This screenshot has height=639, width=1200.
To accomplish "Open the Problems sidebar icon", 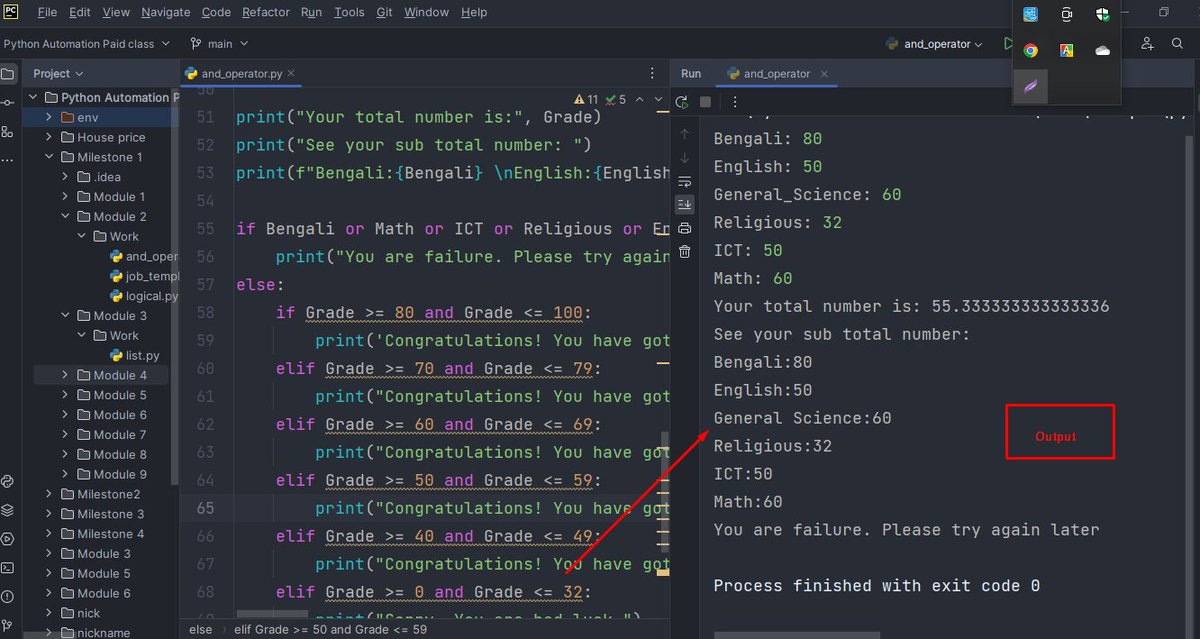I will (8, 597).
